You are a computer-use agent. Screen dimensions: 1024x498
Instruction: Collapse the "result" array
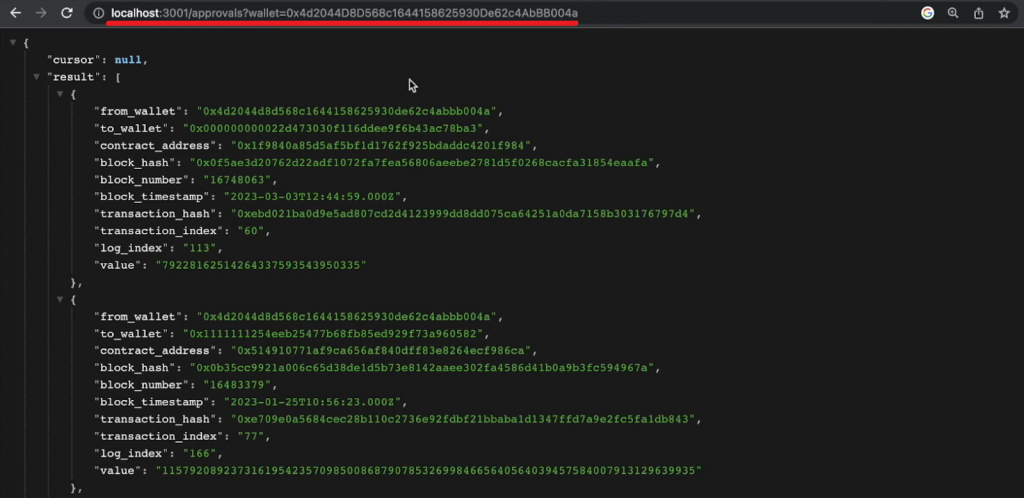tap(36, 77)
